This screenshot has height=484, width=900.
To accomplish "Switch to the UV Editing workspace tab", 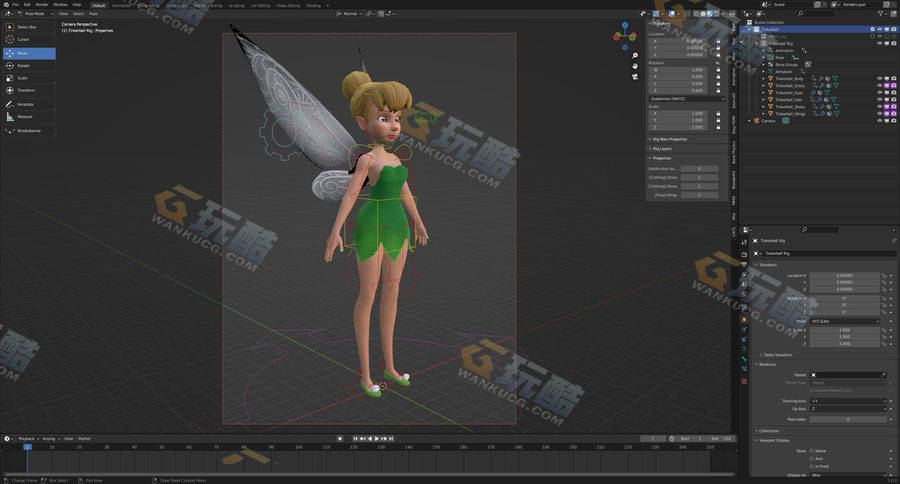I will pyautogui.click(x=260, y=5).
